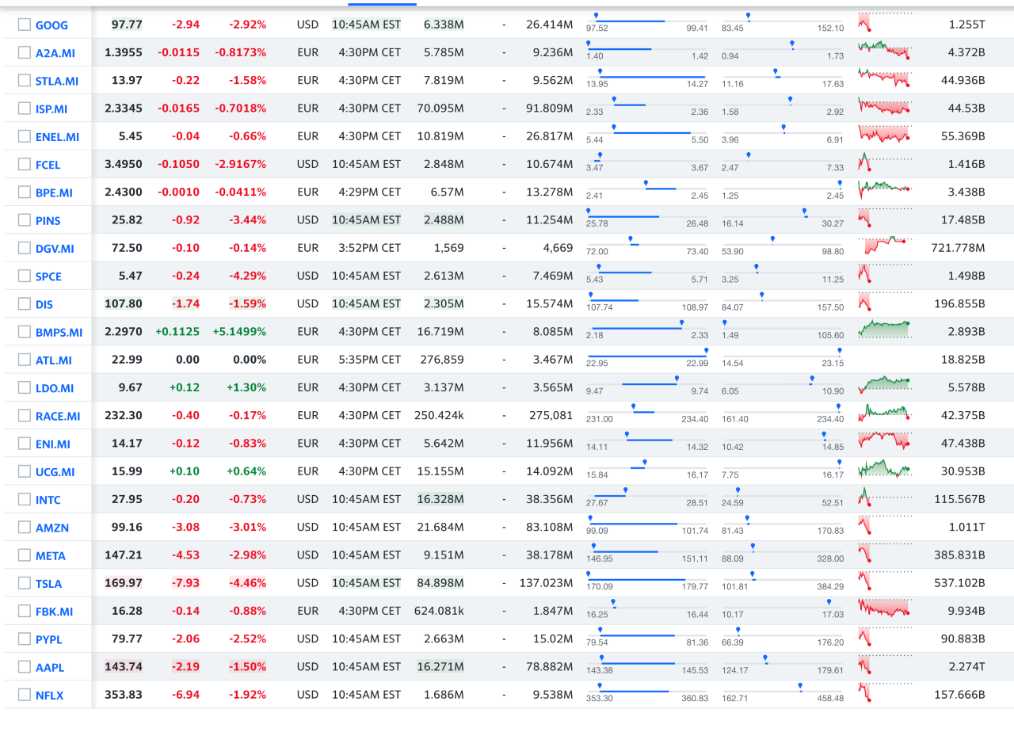Select TSLA change percent -4.46%

pyautogui.click(x=247, y=583)
